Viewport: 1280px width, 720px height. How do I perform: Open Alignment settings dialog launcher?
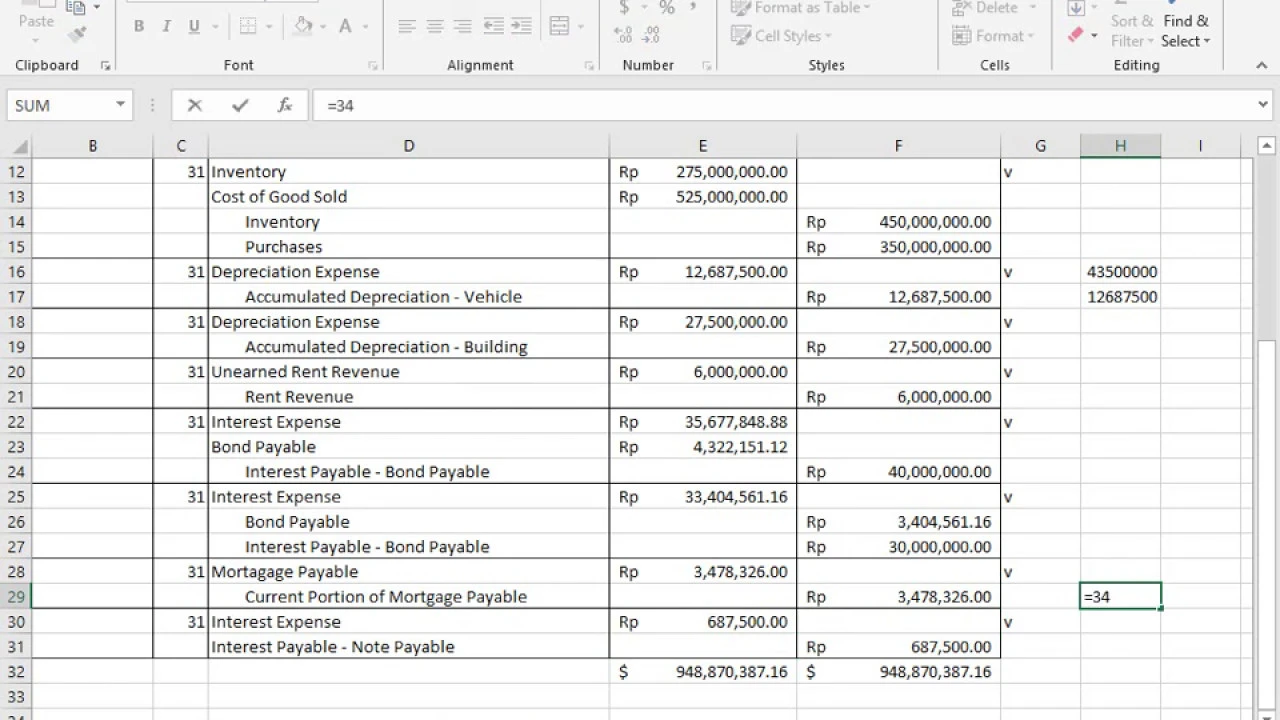click(x=589, y=65)
